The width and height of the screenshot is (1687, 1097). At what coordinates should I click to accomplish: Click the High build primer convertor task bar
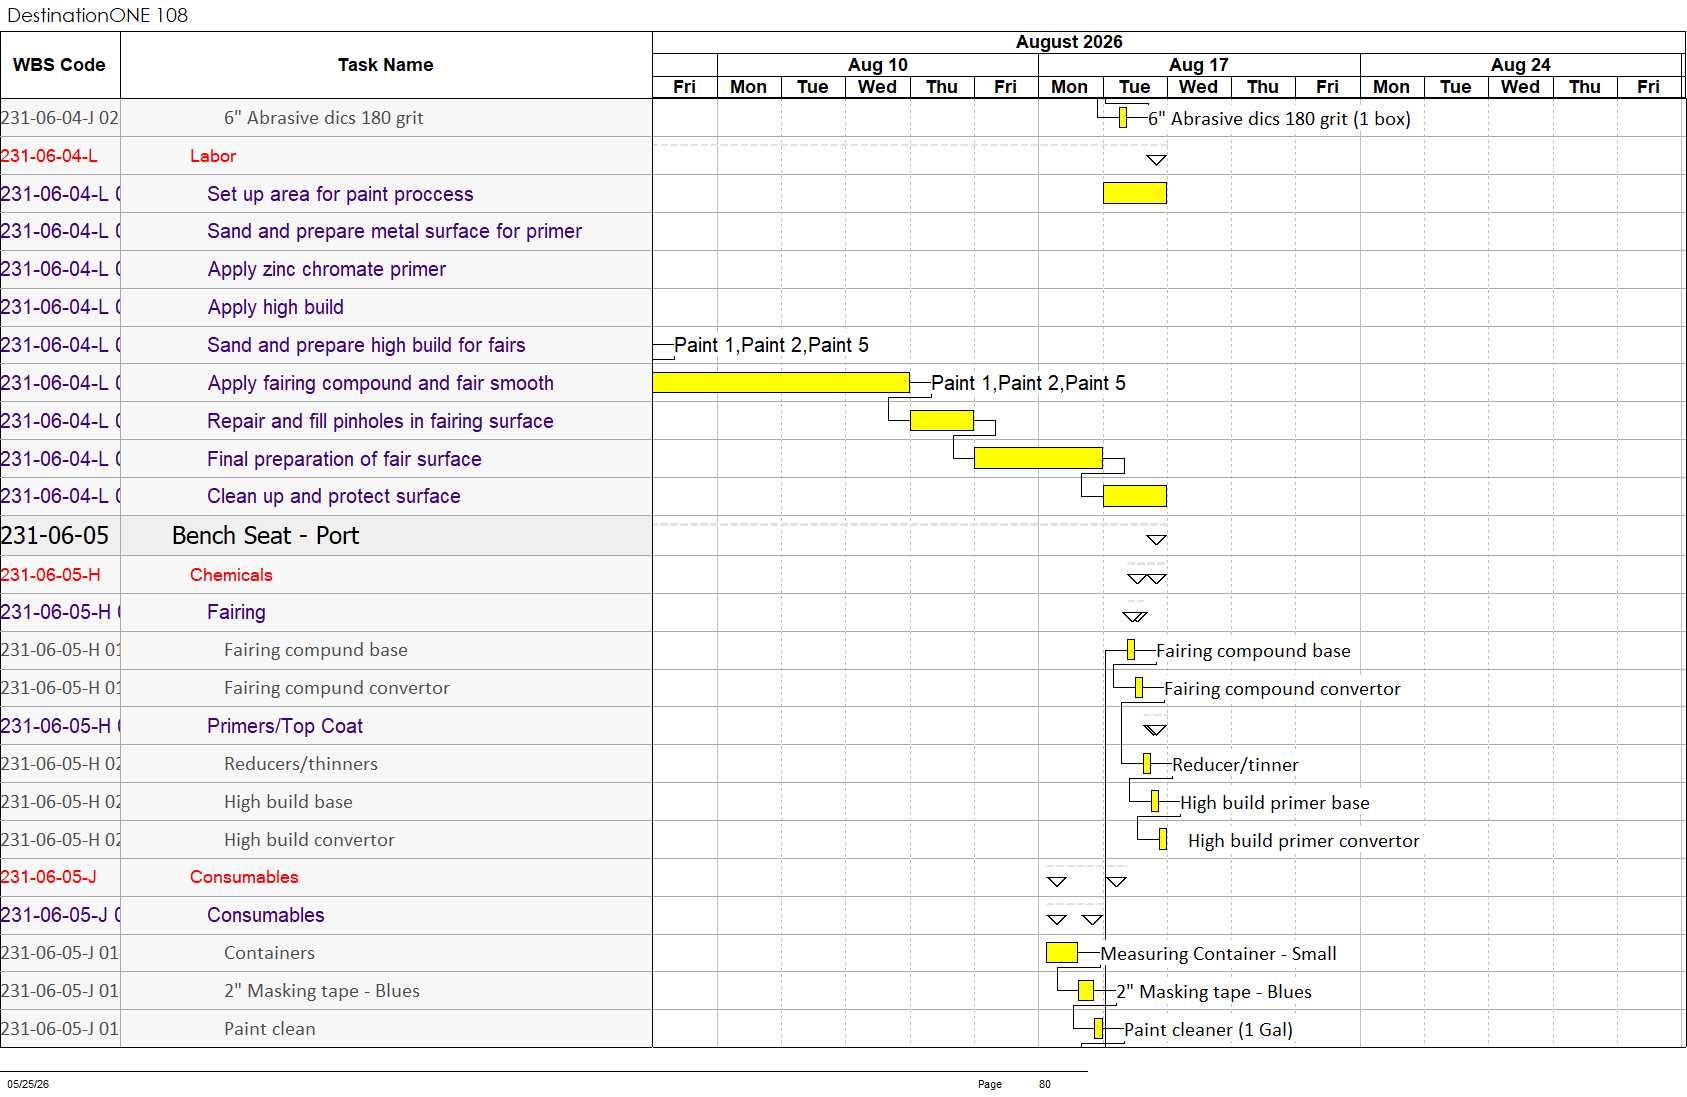1163,839
